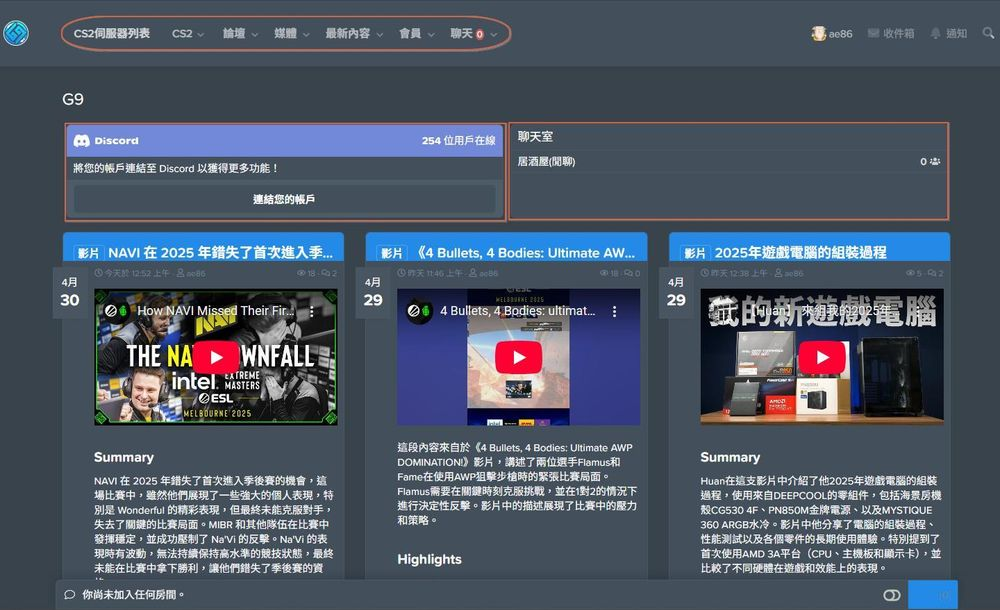Click the ae86 user avatar in the header
Viewport: 1000px width, 610px height.
818,33
